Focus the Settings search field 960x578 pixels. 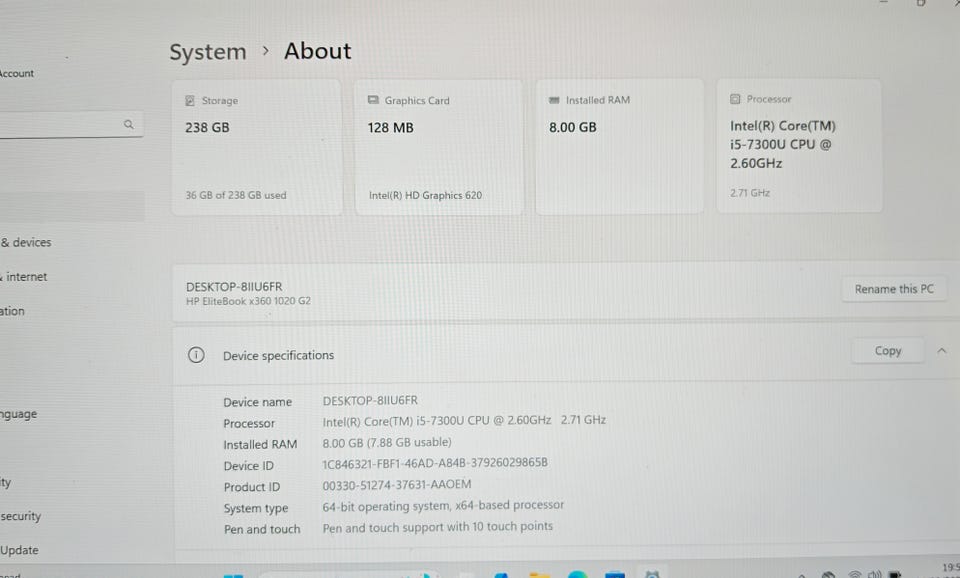[72, 124]
